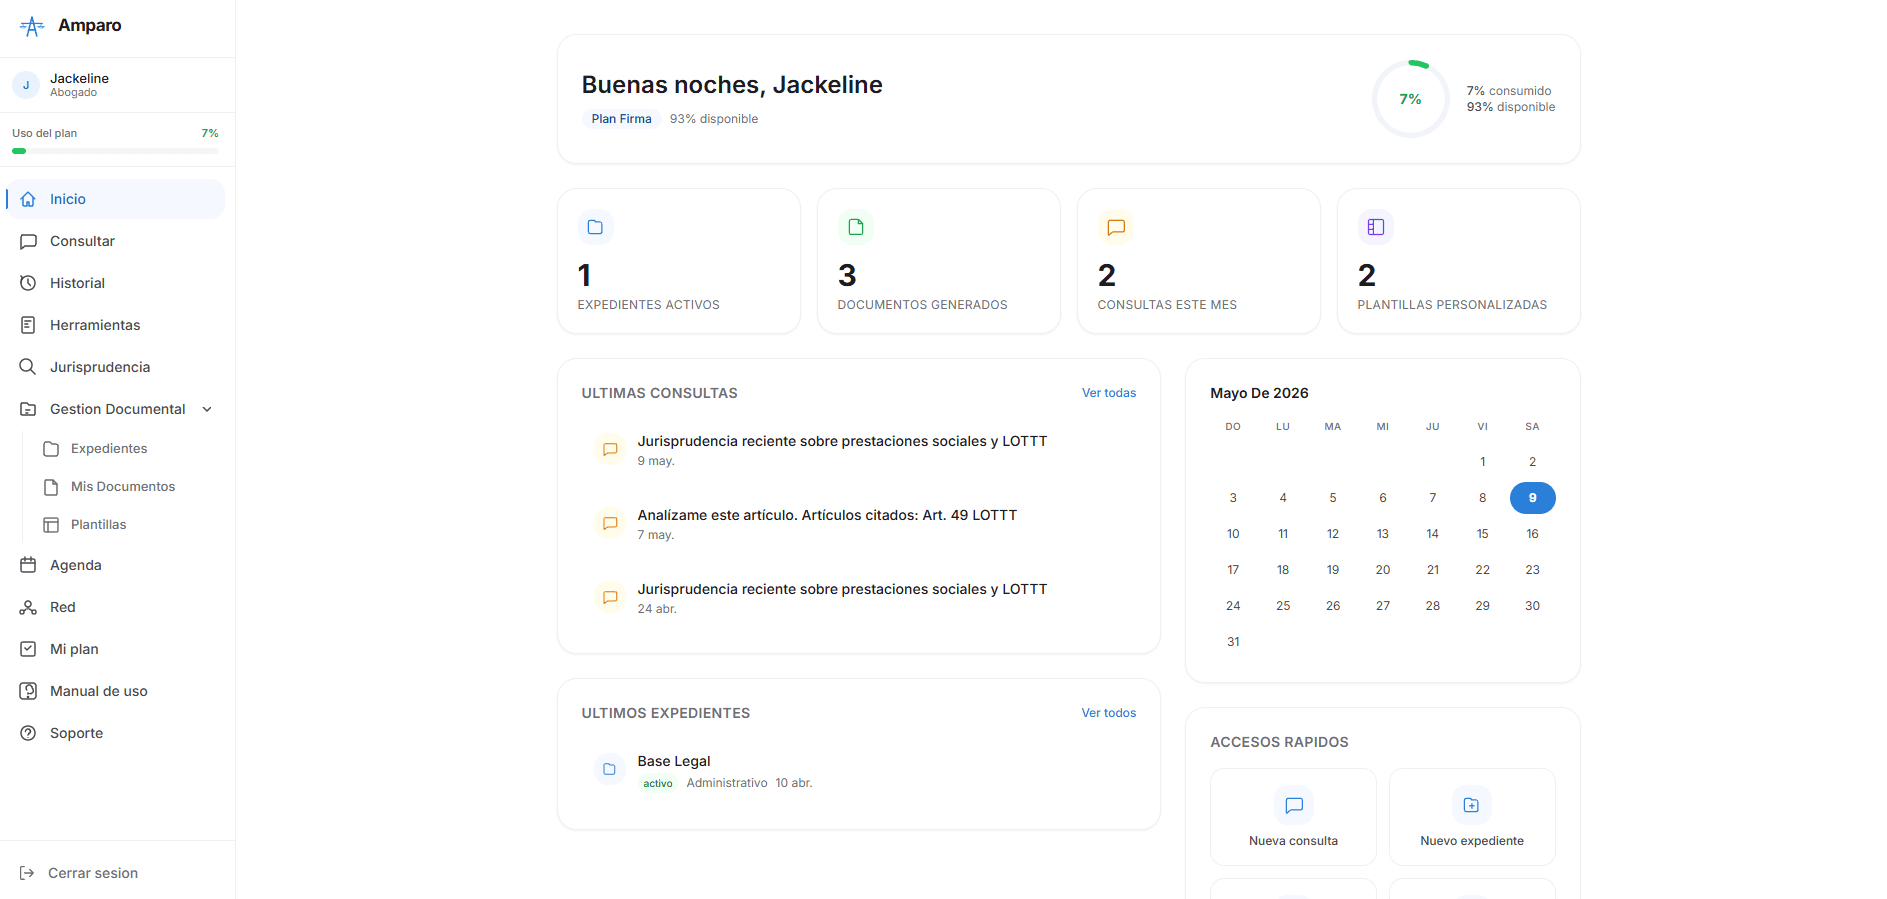1887x899 pixels.
Task: Click the Mayo De 2026 calendar title
Action: (1259, 393)
